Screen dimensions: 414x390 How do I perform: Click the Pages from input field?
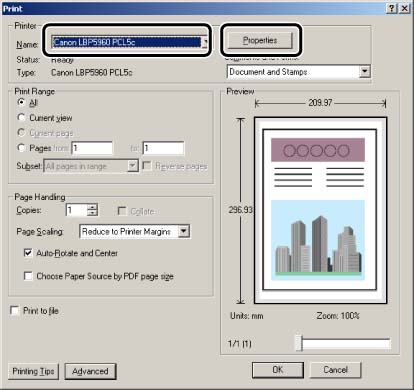coord(92,148)
